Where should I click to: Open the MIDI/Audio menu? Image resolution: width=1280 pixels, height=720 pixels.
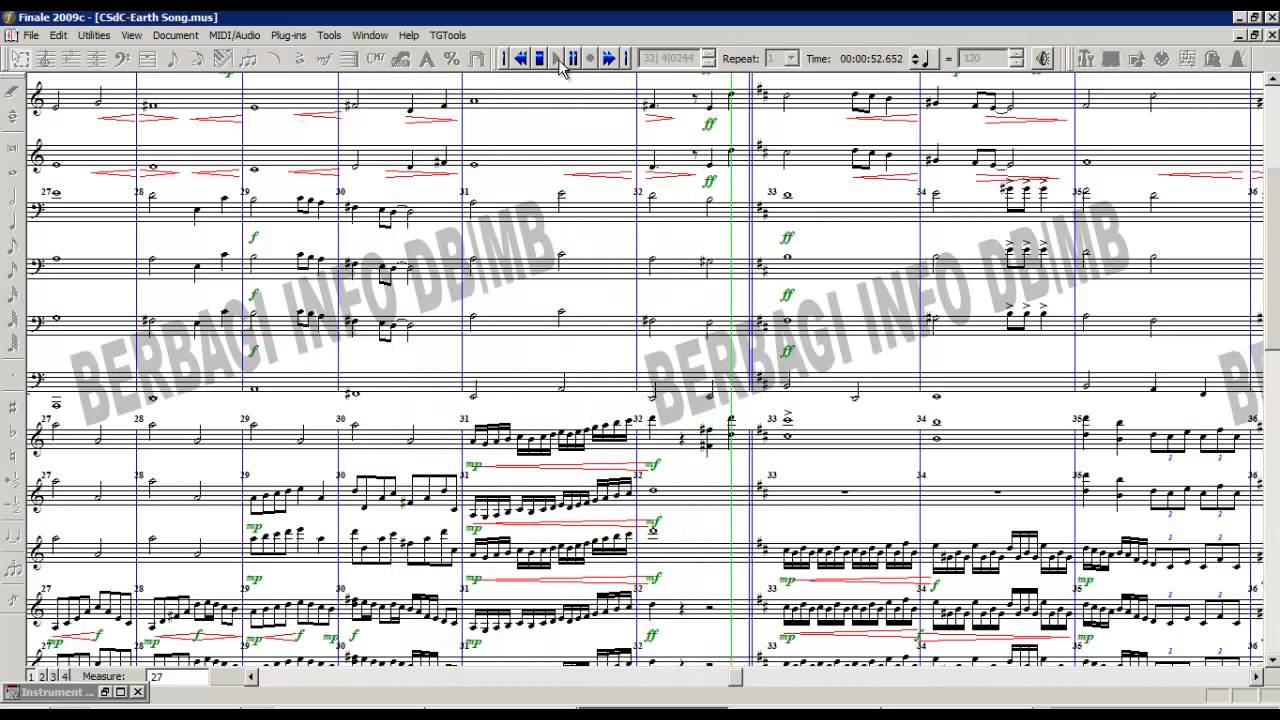click(x=234, y=35)
